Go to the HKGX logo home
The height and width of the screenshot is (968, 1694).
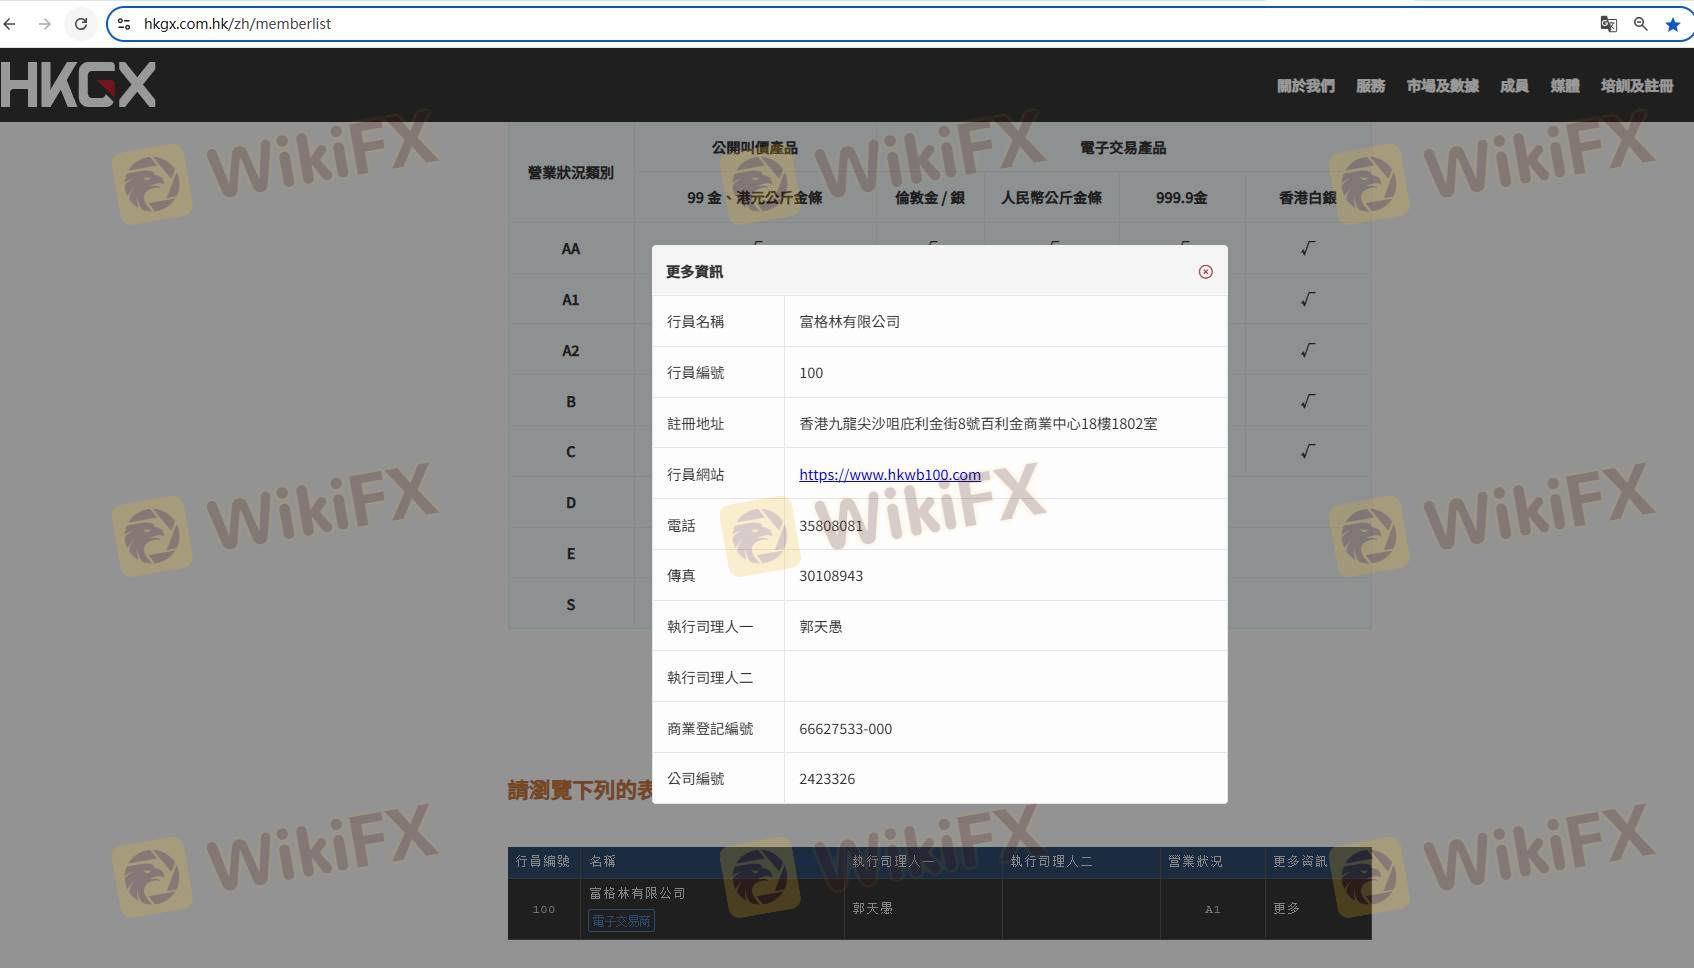[x=78, y=84]
